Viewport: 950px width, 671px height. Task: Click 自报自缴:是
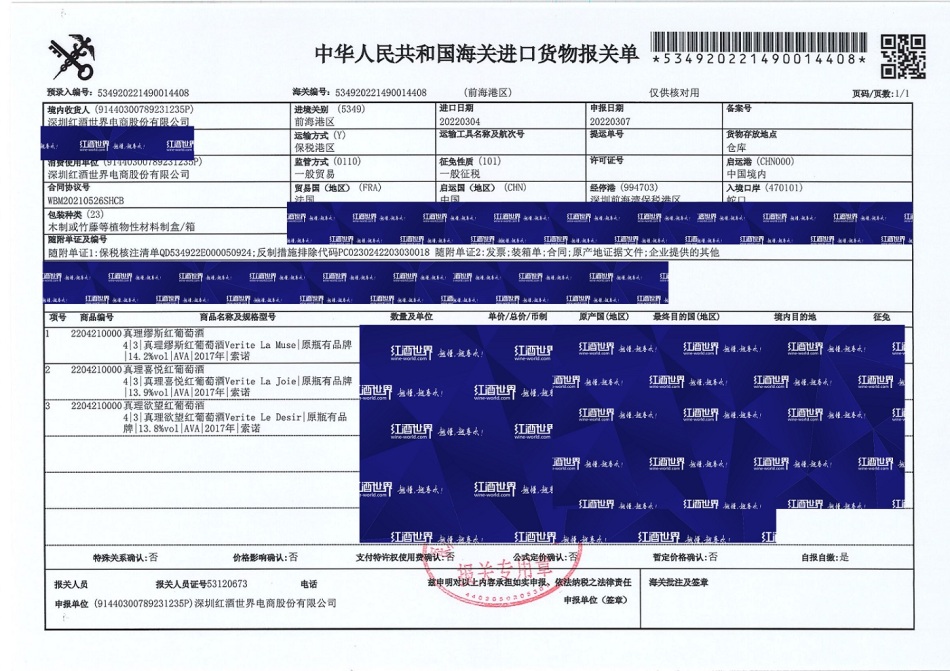tap(825, 557)
